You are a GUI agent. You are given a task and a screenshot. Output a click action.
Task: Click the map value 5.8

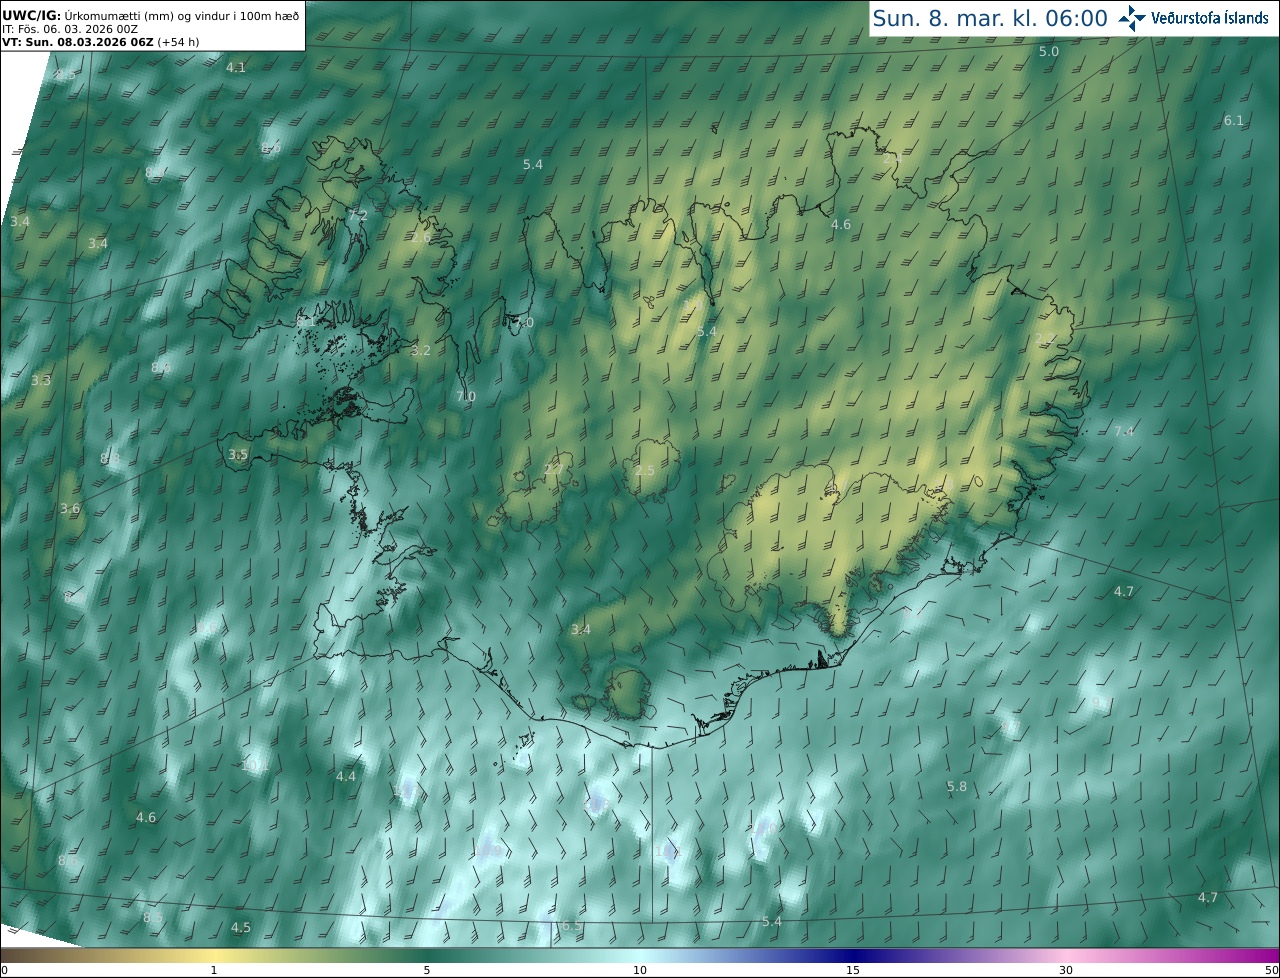pos(957,786)
